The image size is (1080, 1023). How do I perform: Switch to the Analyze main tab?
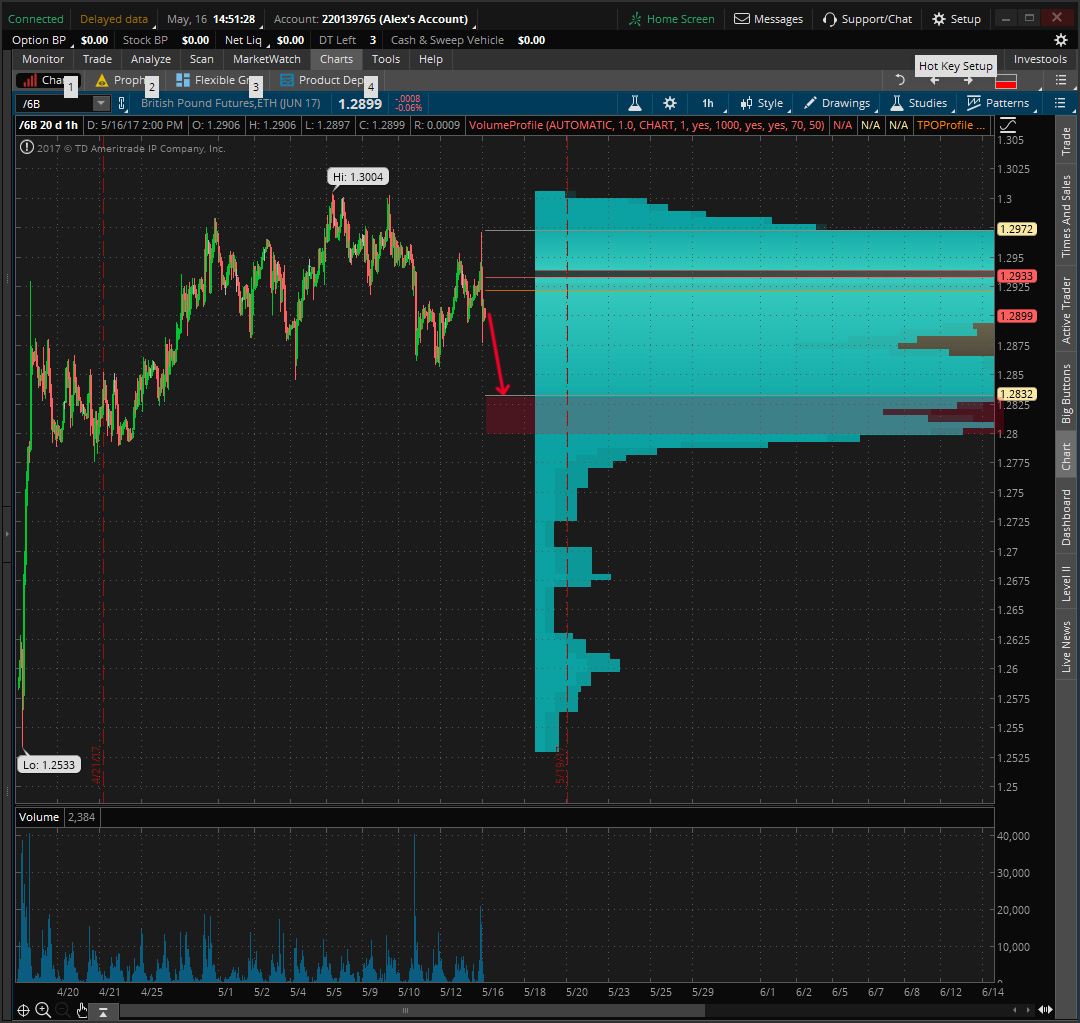pyautogui.click(x=151, y=59)
